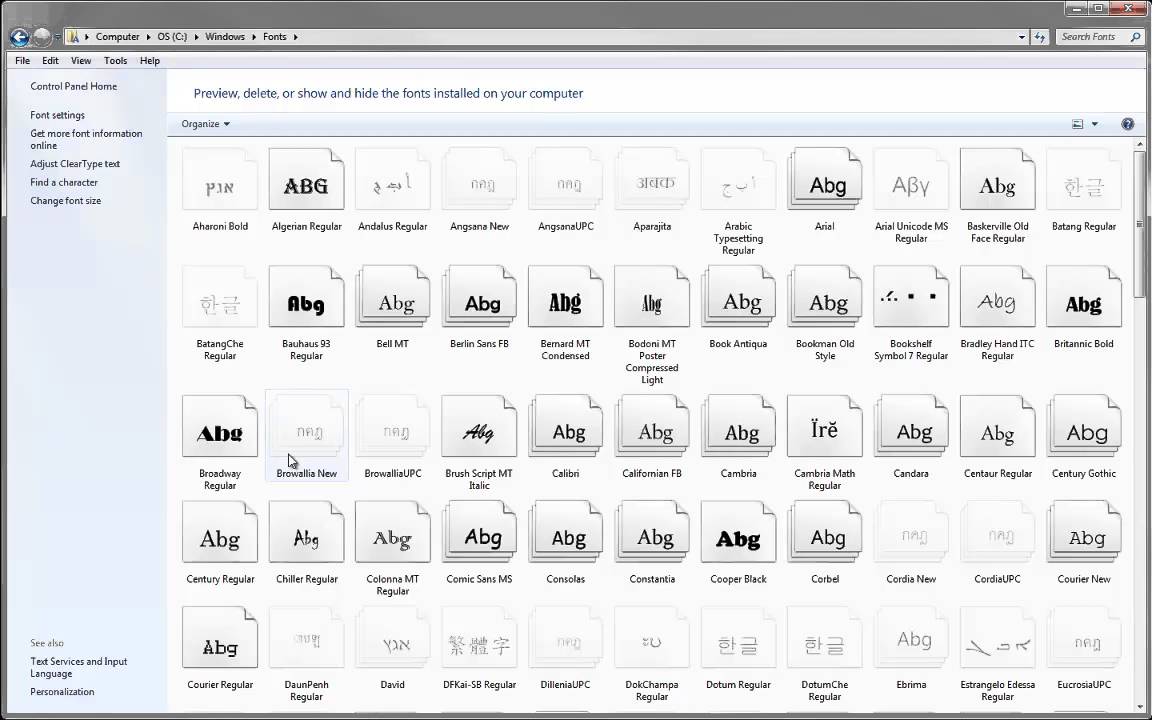The height and width of the screenshot is (720, 1152).
Task: Select the DFKai-SB Regular font icon
Action: [x=479, y=638]
